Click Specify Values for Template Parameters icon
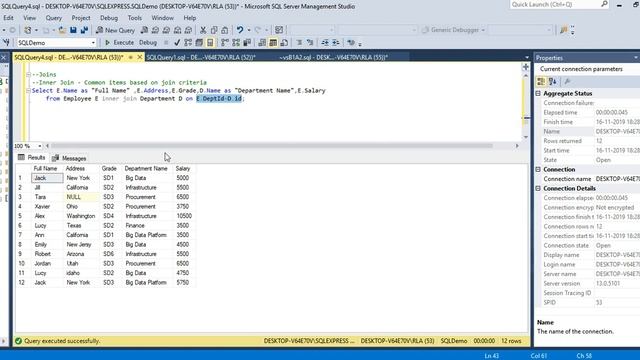The width and height of the screenshot is (640, 360). (x=351, y=42)
